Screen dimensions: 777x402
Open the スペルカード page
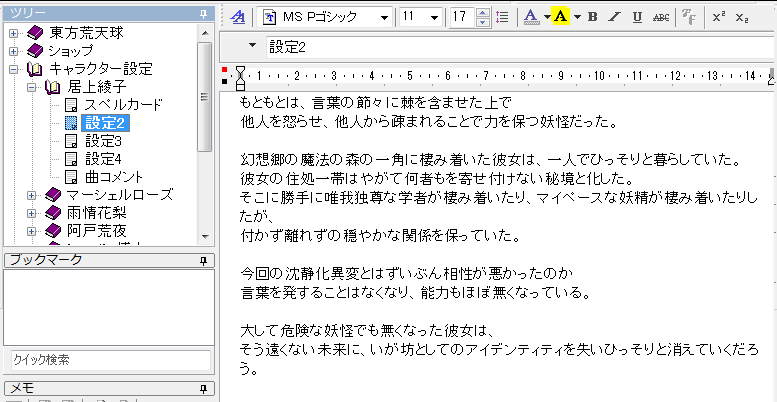123,105
